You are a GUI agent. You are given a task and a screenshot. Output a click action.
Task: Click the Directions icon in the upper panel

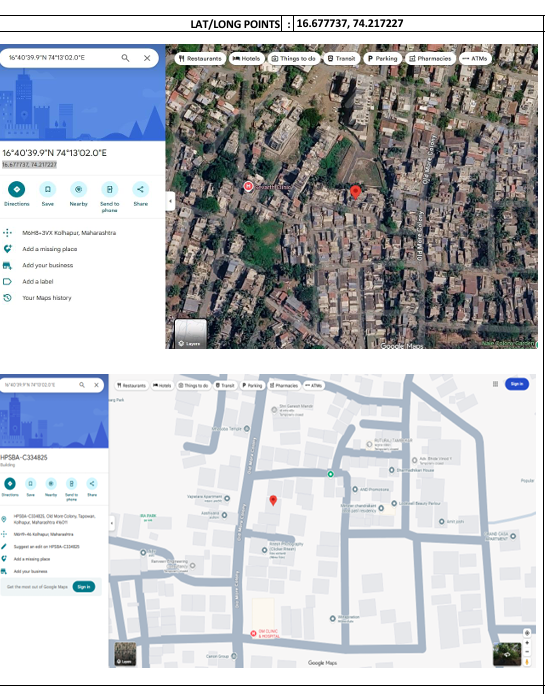click(x=16, y=189)
